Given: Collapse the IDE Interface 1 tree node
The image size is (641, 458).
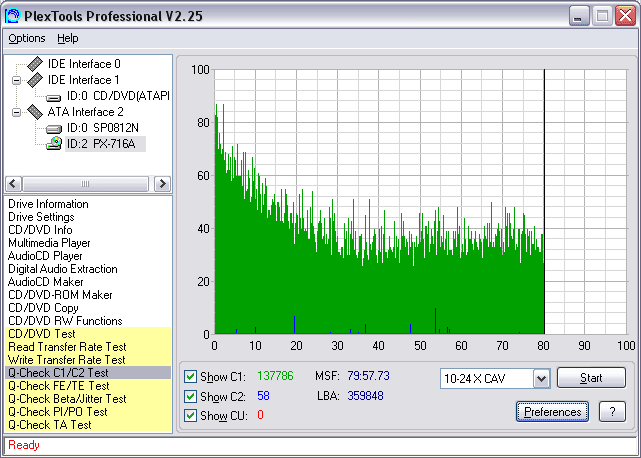Looking at the screenshot, I should click(16, 80).
